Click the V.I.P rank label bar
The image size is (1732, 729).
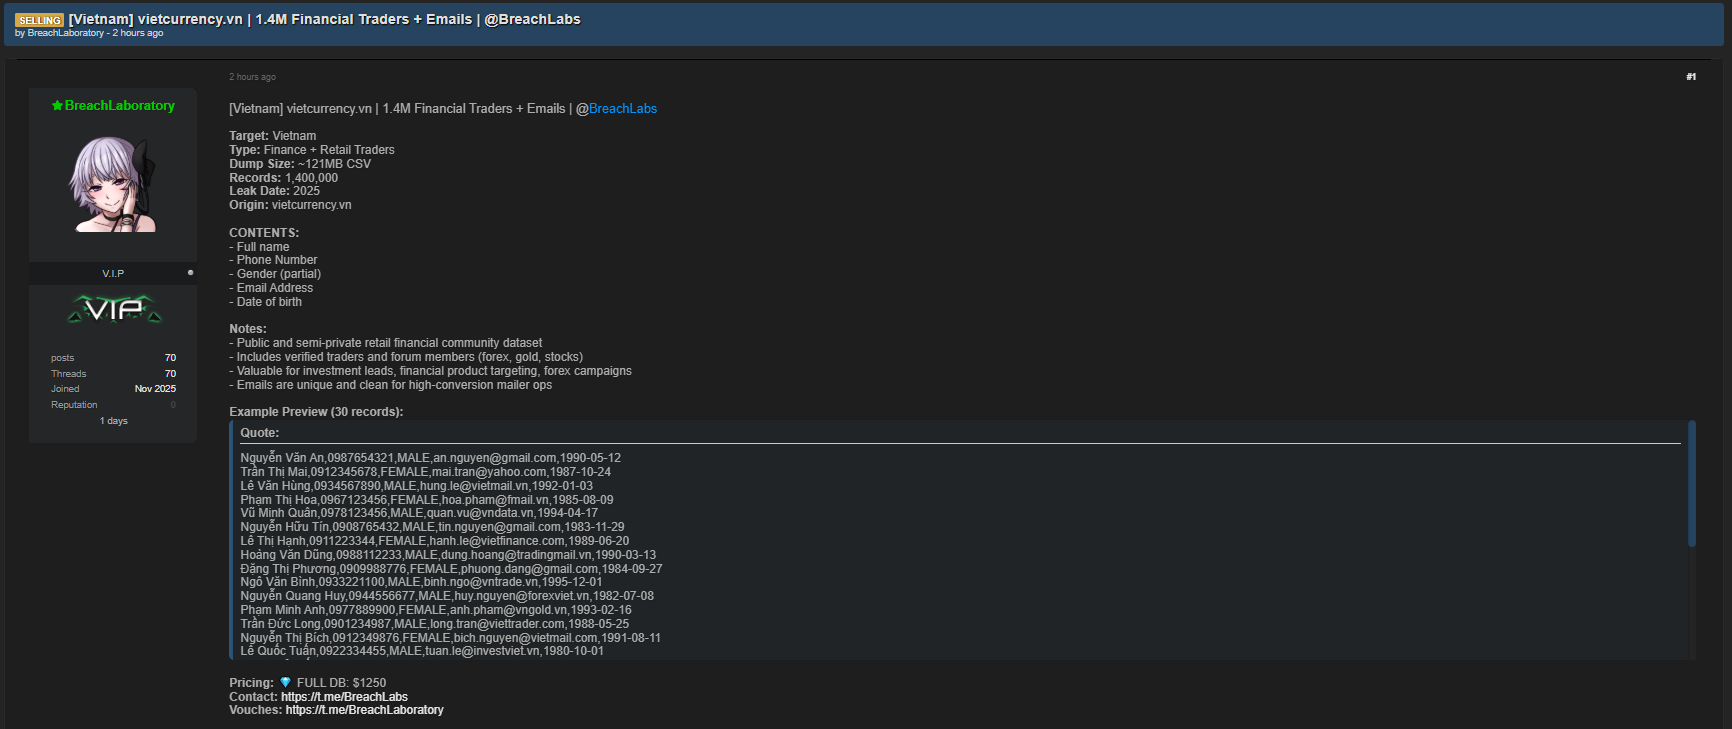pos(113,273)
